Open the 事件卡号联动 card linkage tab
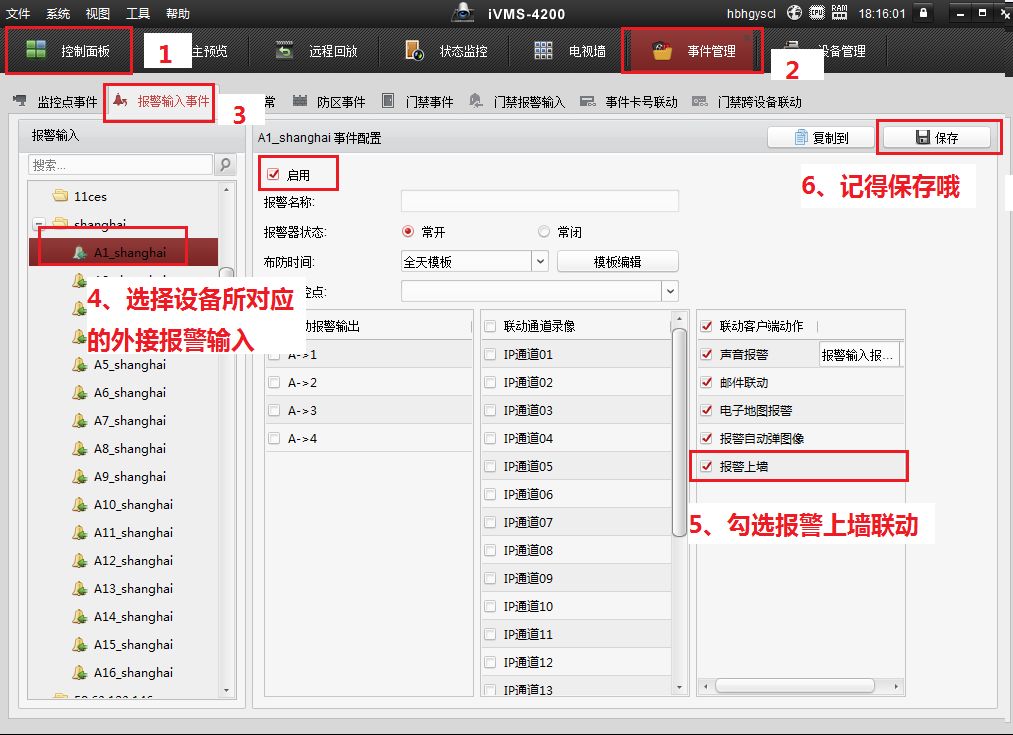The width and height of the screenshot is (1013, 735). (x=629, y=102)
